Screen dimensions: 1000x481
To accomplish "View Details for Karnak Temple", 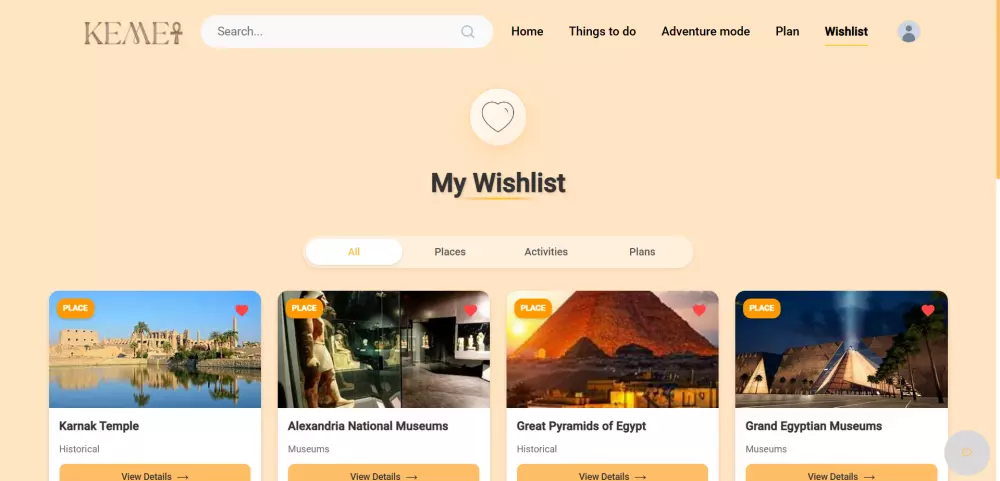I will 155,473.
